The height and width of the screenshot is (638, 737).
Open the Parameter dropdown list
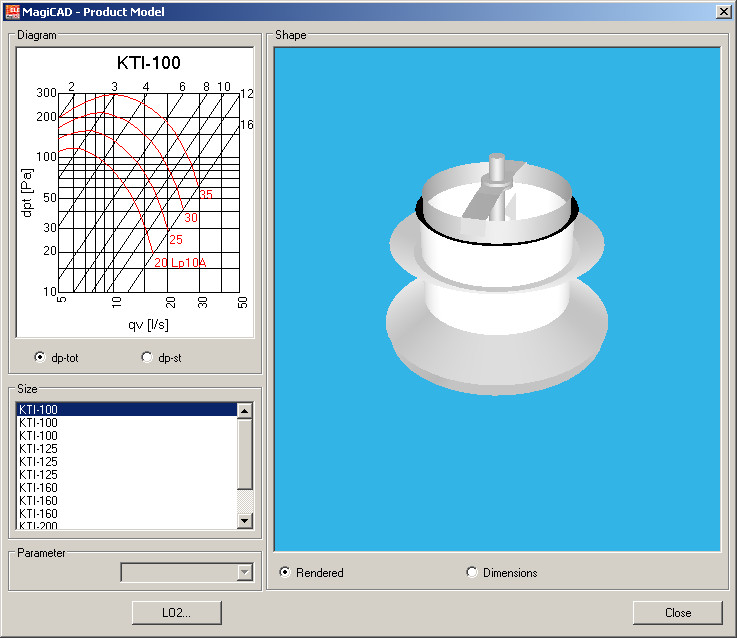244,572
